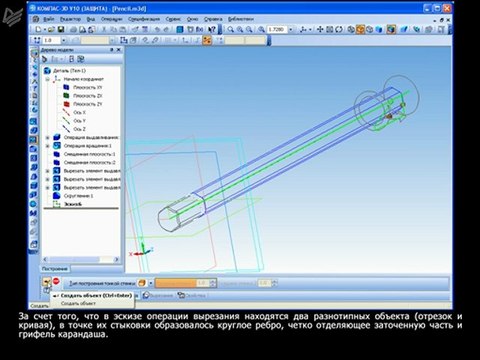Open the dropdown beside the 1.0 field
The height and width of the screenshot is (360, 480).
[x=64, y=41]
